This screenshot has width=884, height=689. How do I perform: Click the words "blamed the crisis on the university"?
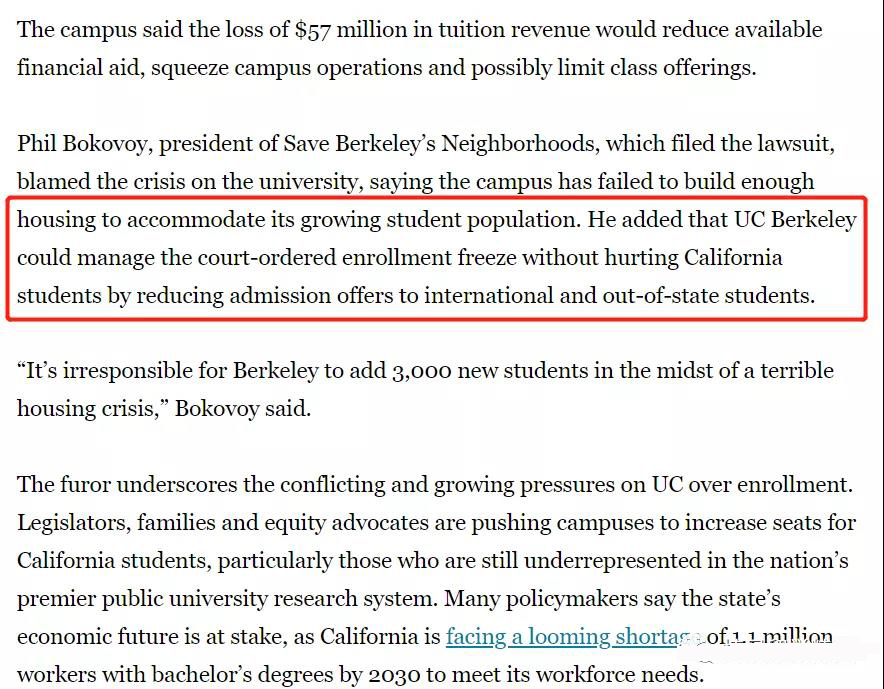pyautogui.click(x=188, y=182)
